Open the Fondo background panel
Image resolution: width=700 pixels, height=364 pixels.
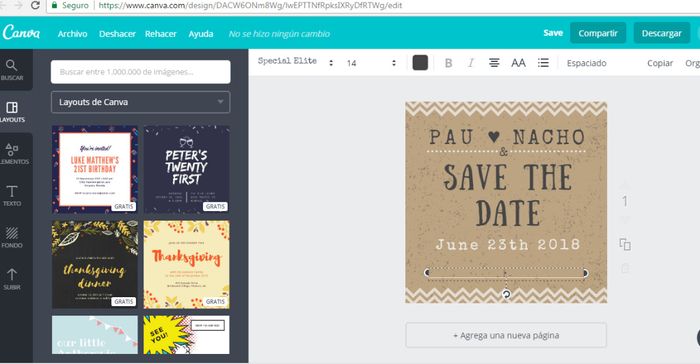pos(12,237)
